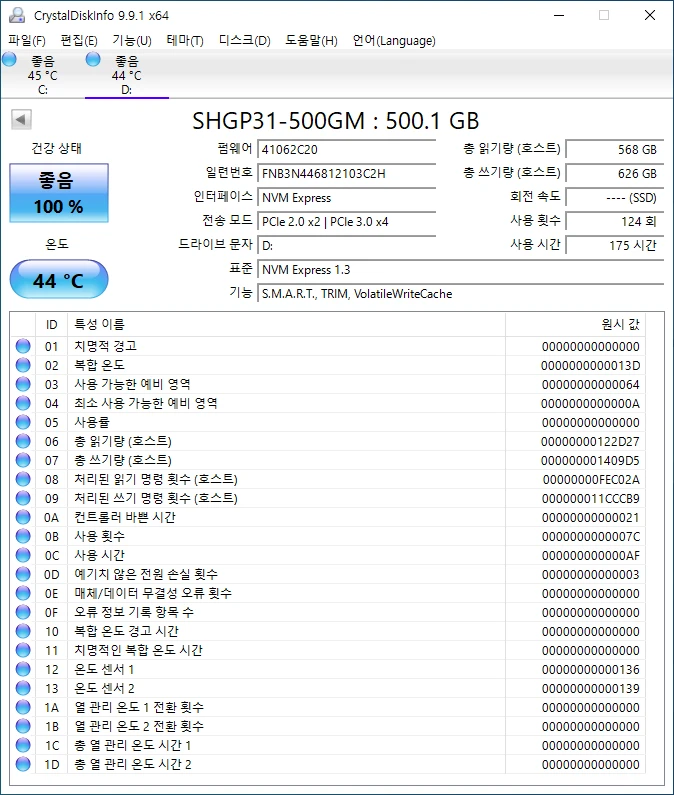The image size is (674, 795).
Task: Select the 컨트롤러 바쁜 시간 row name
Action: 125,517
